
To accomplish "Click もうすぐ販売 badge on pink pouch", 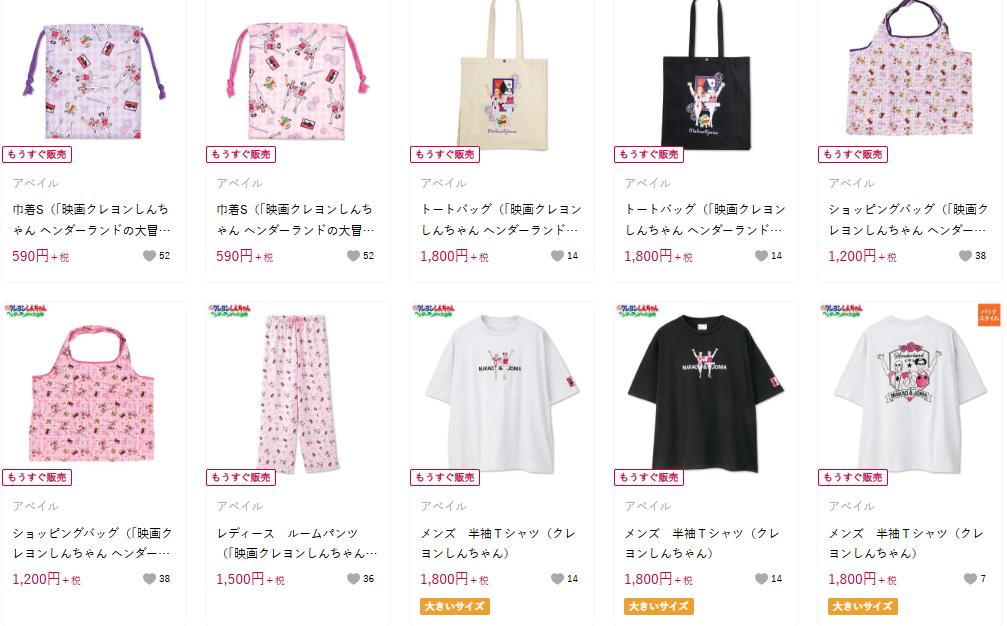I will pyautogui.click(x=241, y=154).
